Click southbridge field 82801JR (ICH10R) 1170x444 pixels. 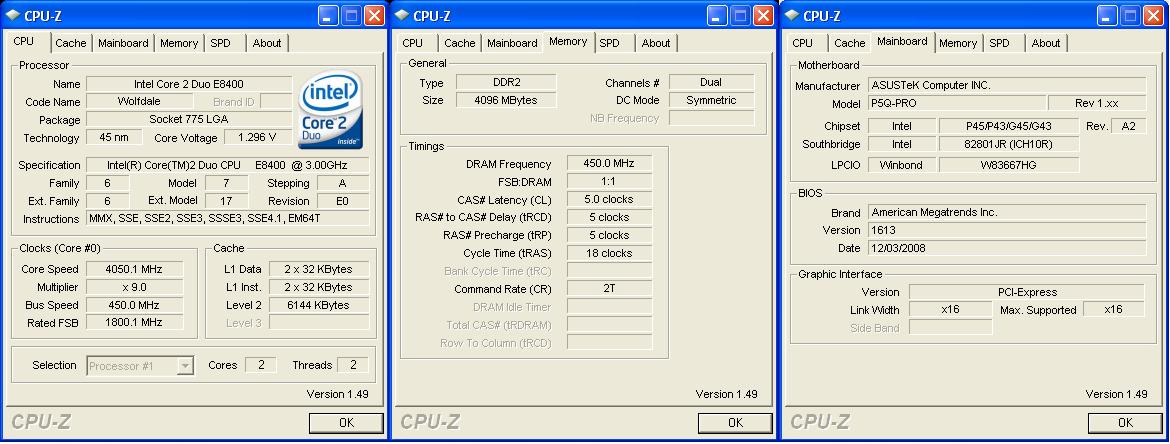click(x=1009, y=144)
